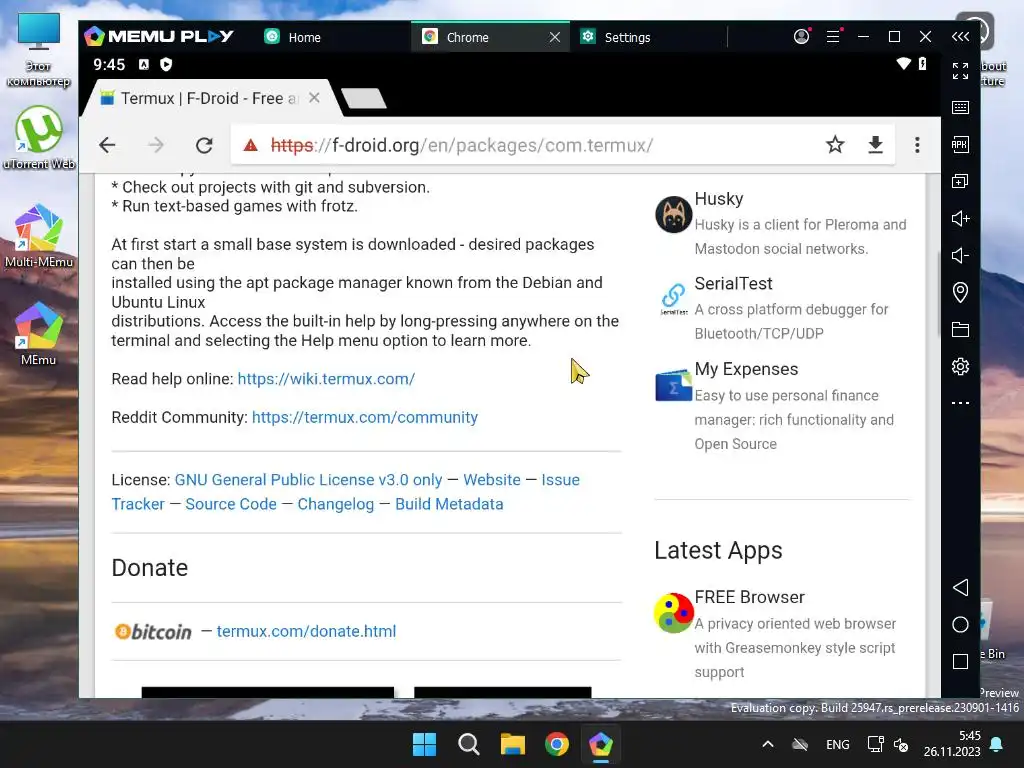
Task: Go back in Chrome browser
Action: (x=107, y=145)
